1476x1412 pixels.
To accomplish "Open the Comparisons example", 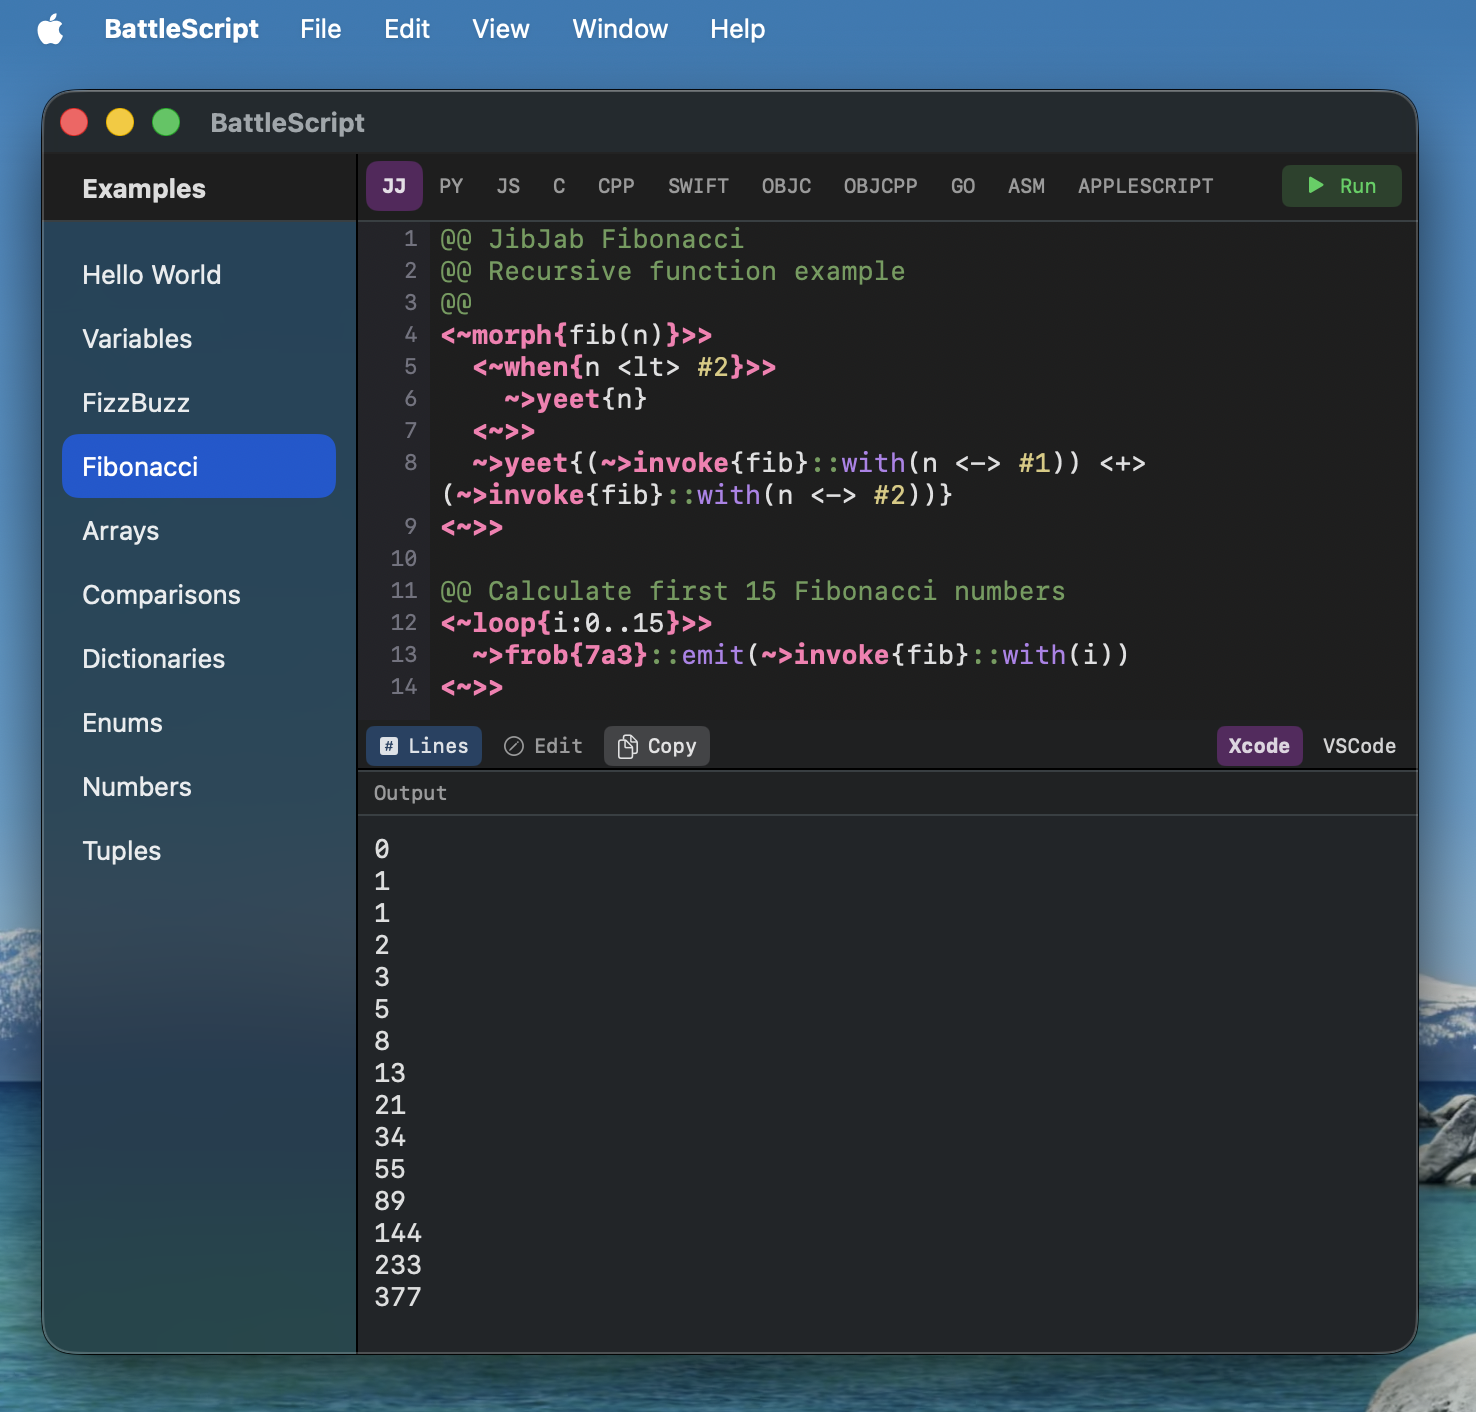I will 161,594.
